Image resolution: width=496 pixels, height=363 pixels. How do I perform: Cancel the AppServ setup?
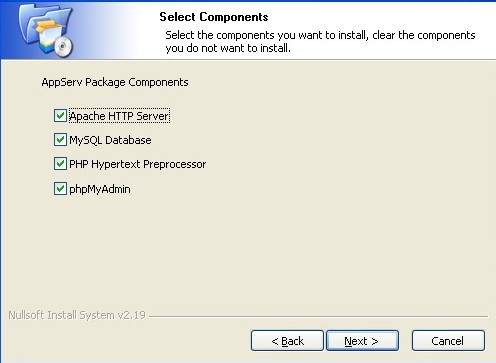tap(448, 341)
